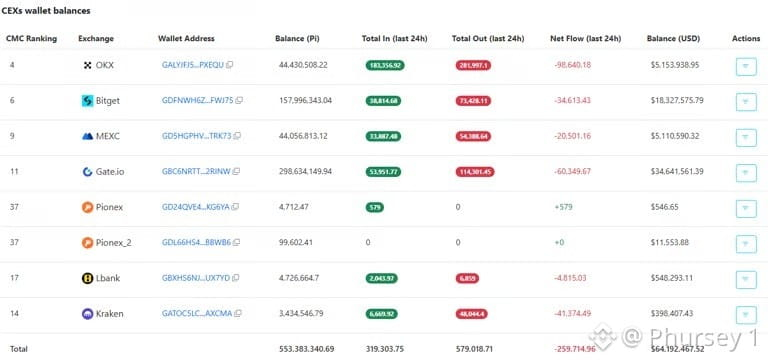The image size is (768, 362).
Task: Copy the Kraken wallet address icon
Action: [x=238, y=313]
